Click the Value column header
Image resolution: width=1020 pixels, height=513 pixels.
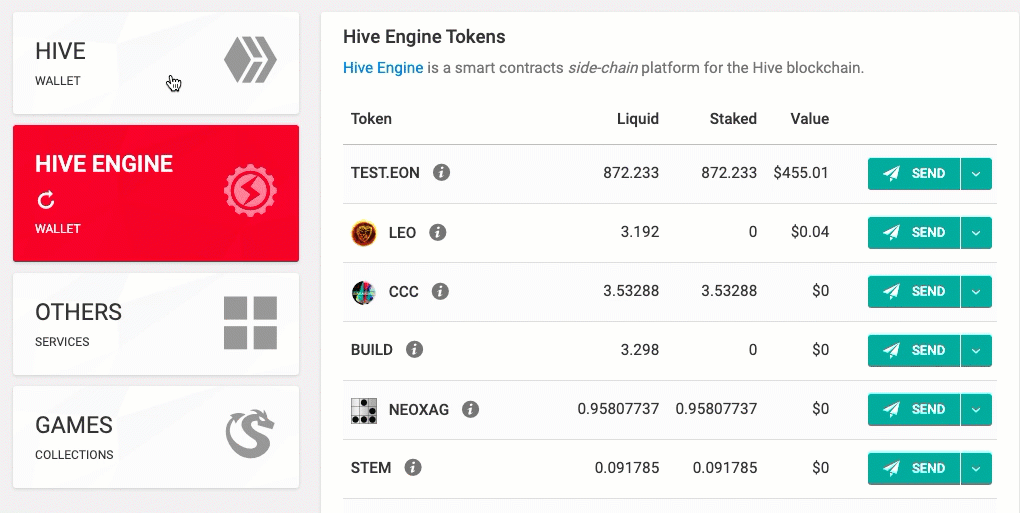pos(810,119)
